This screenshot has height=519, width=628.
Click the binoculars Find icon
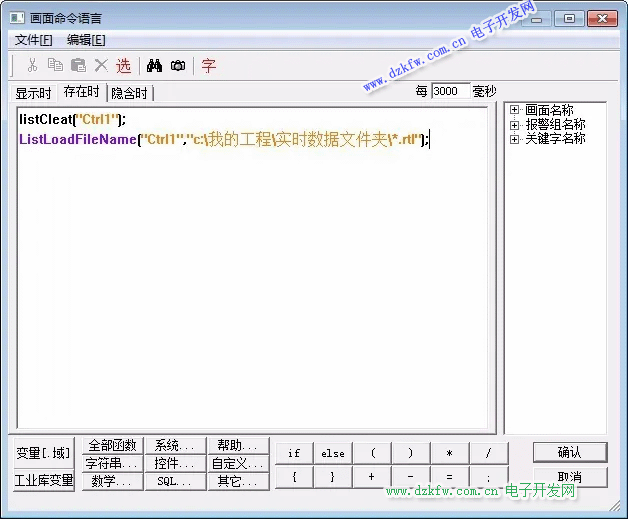pos(154,66)
